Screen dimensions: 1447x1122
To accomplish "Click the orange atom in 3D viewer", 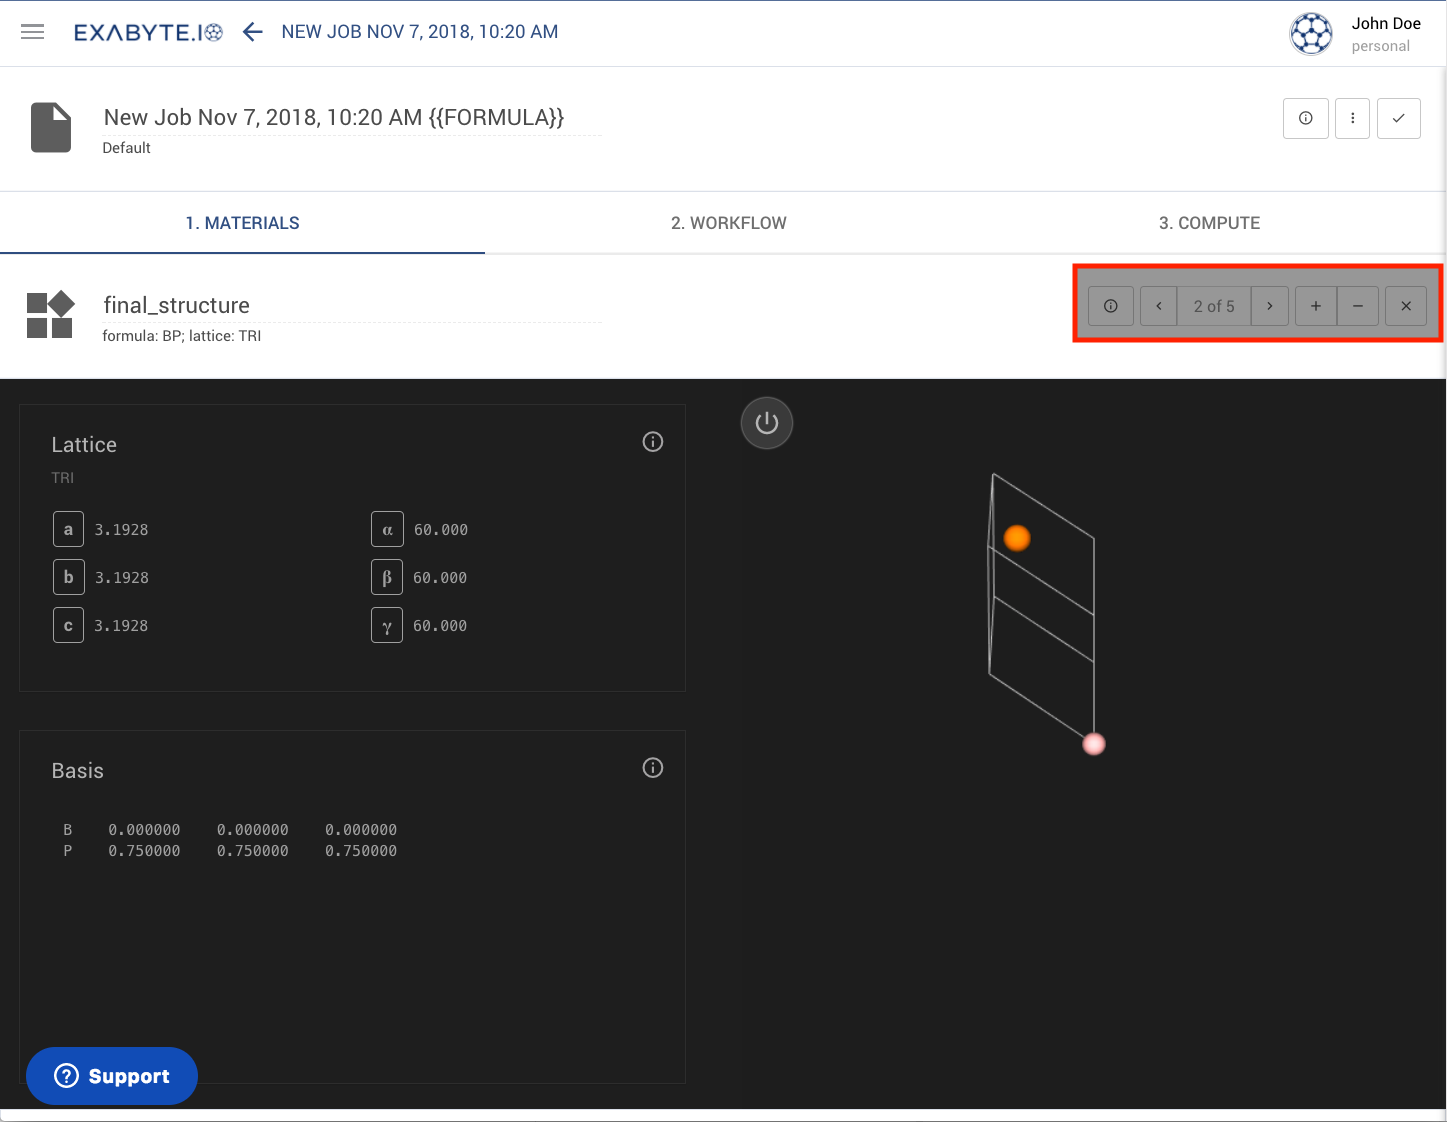I will (x=1017, y=538).
